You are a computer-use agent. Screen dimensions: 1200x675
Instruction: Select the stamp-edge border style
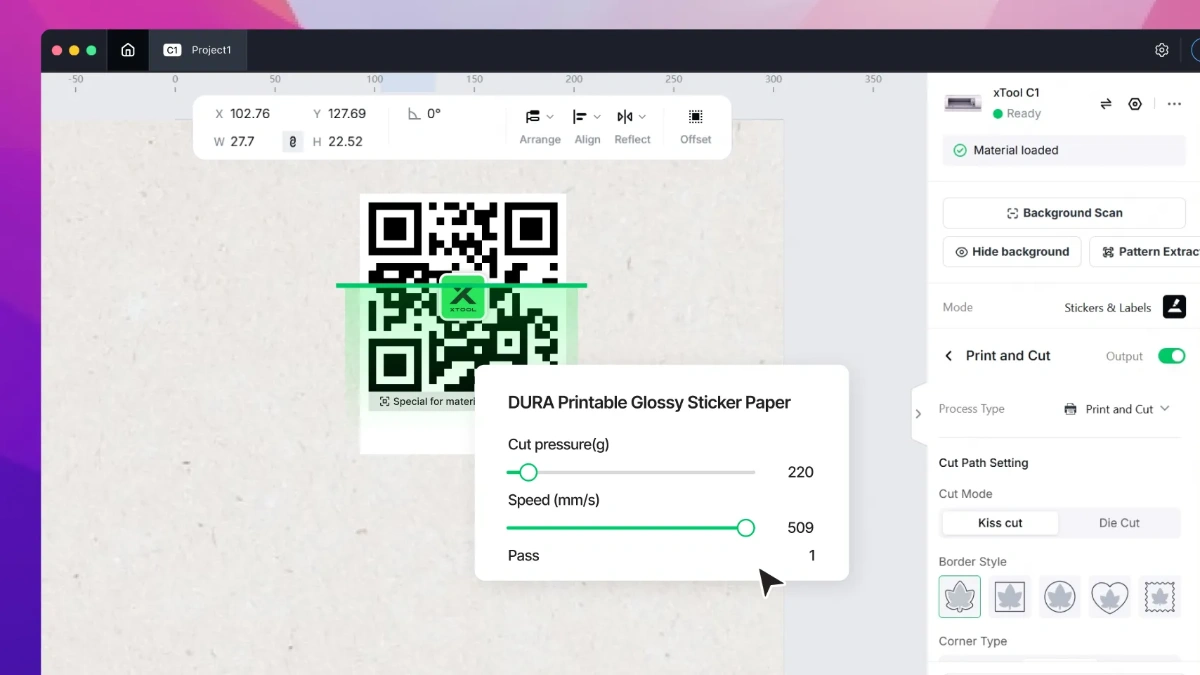[x=1160, y=596]
